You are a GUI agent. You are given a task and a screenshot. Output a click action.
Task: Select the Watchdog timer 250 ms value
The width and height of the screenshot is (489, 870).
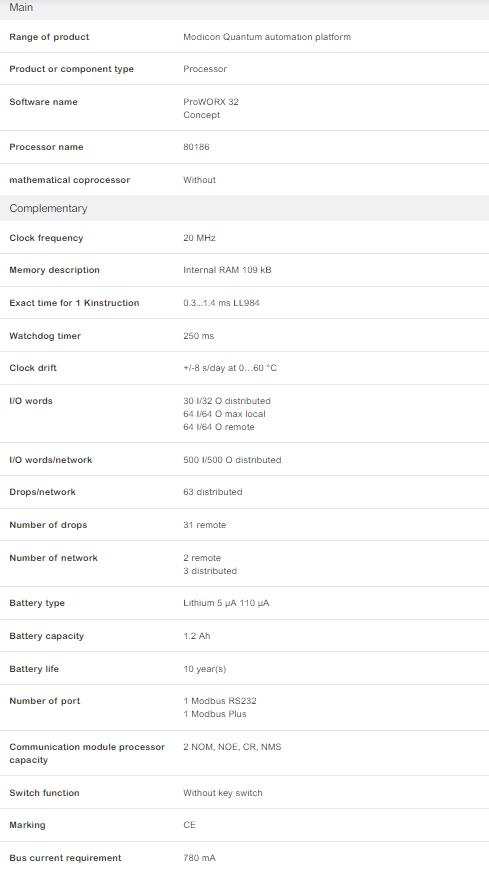point(199,336)
